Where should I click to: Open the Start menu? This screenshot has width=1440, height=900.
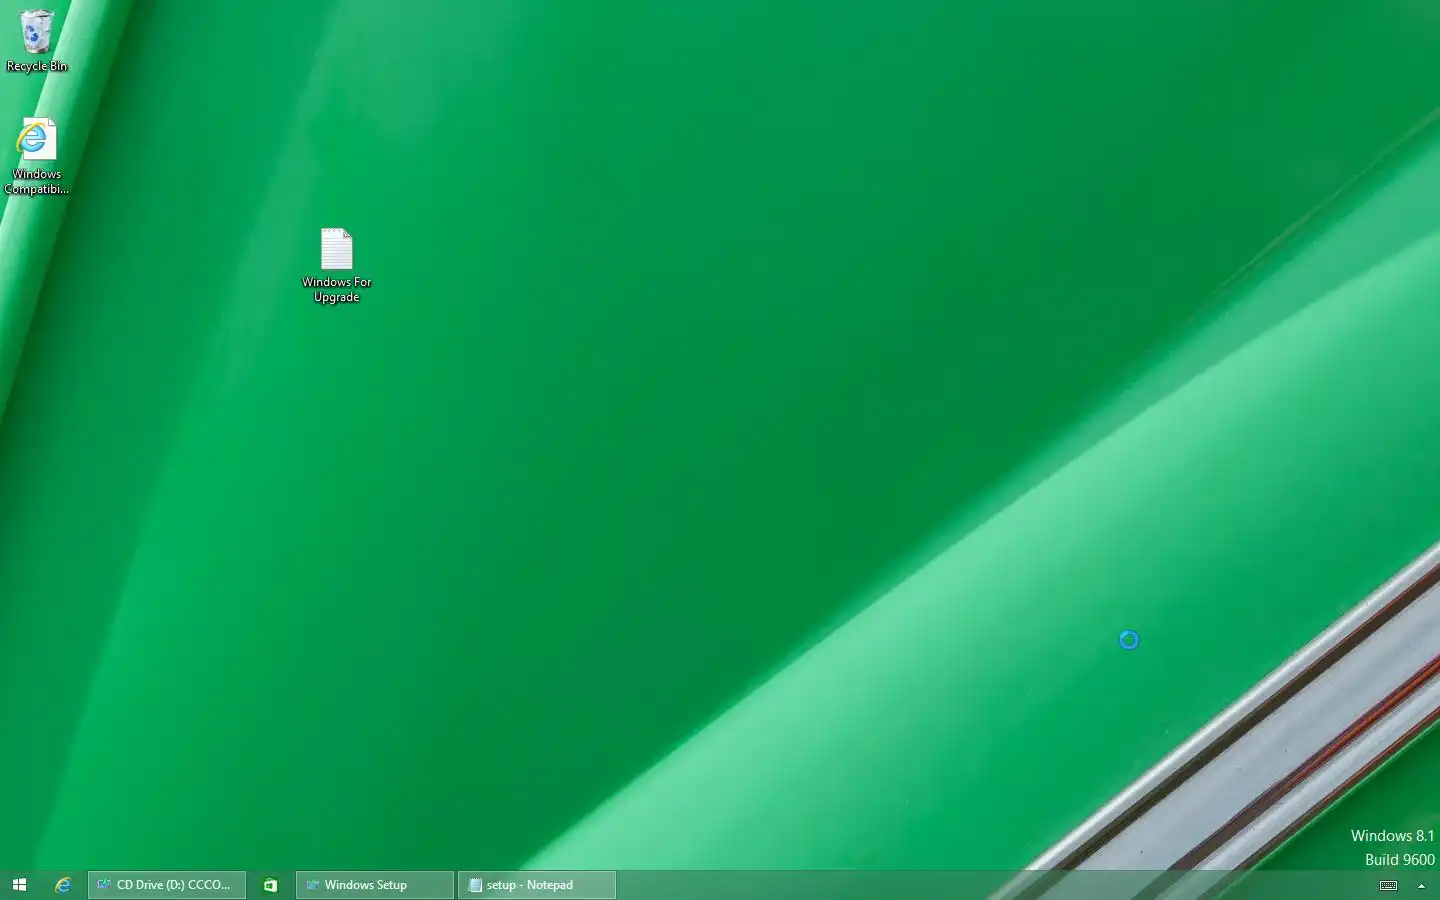click(x=19, y=885)
